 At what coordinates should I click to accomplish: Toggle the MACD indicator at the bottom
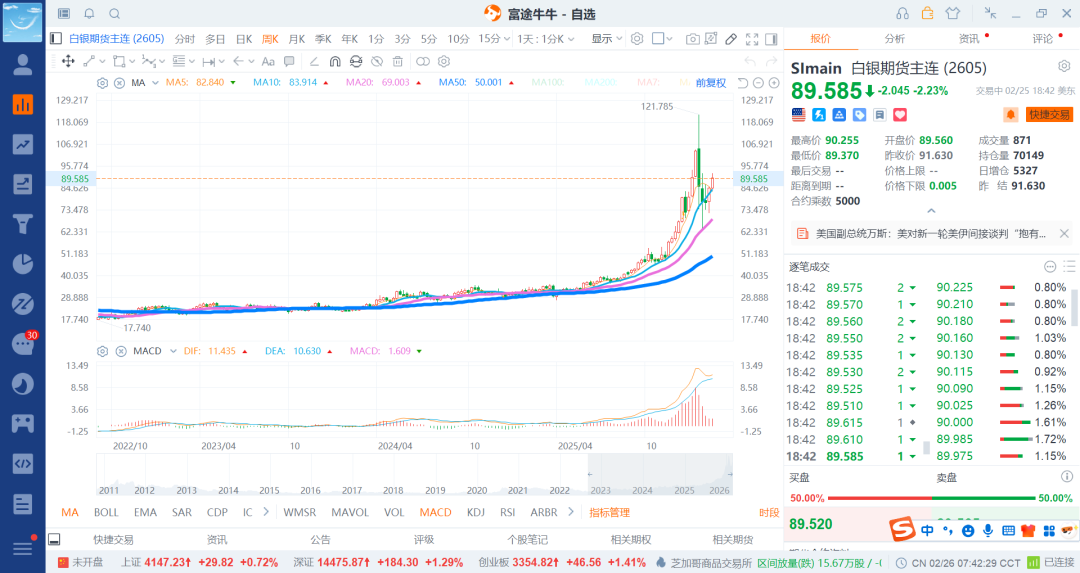[x=435, y=512]
